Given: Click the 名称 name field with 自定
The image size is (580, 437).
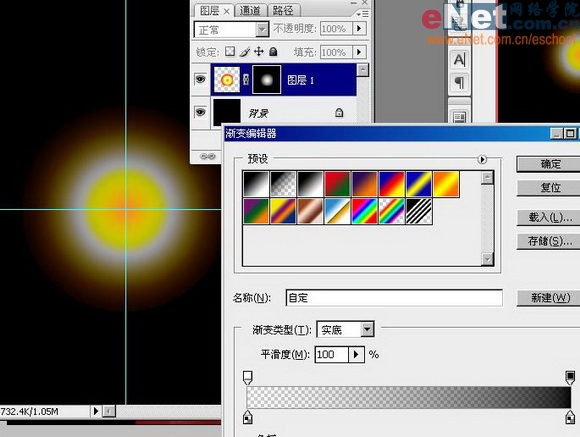Looking at the screenshot, I should [394, 298].
